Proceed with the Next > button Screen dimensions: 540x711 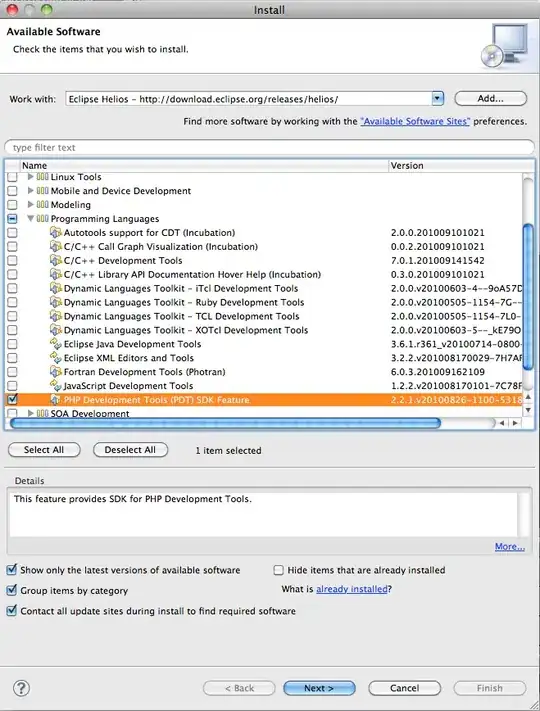click(319, 688)
